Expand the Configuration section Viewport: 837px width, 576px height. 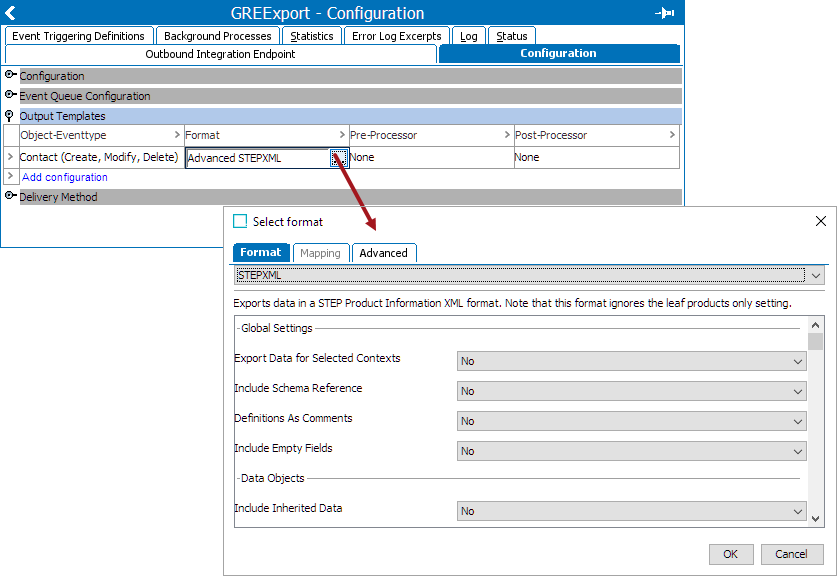pyautogui.click(x=11, y=76)
